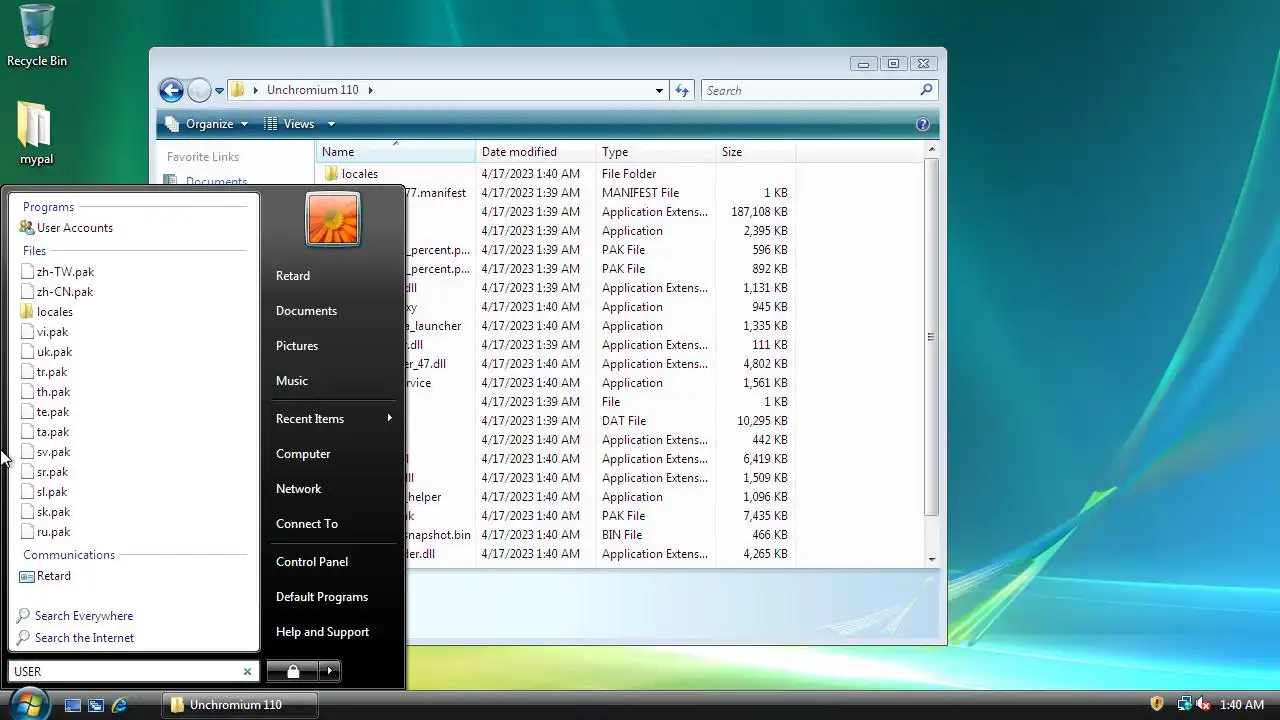Screen dimensions: 1280x720
Task: Click the security shield tray icon
Action: [1157, 704]
